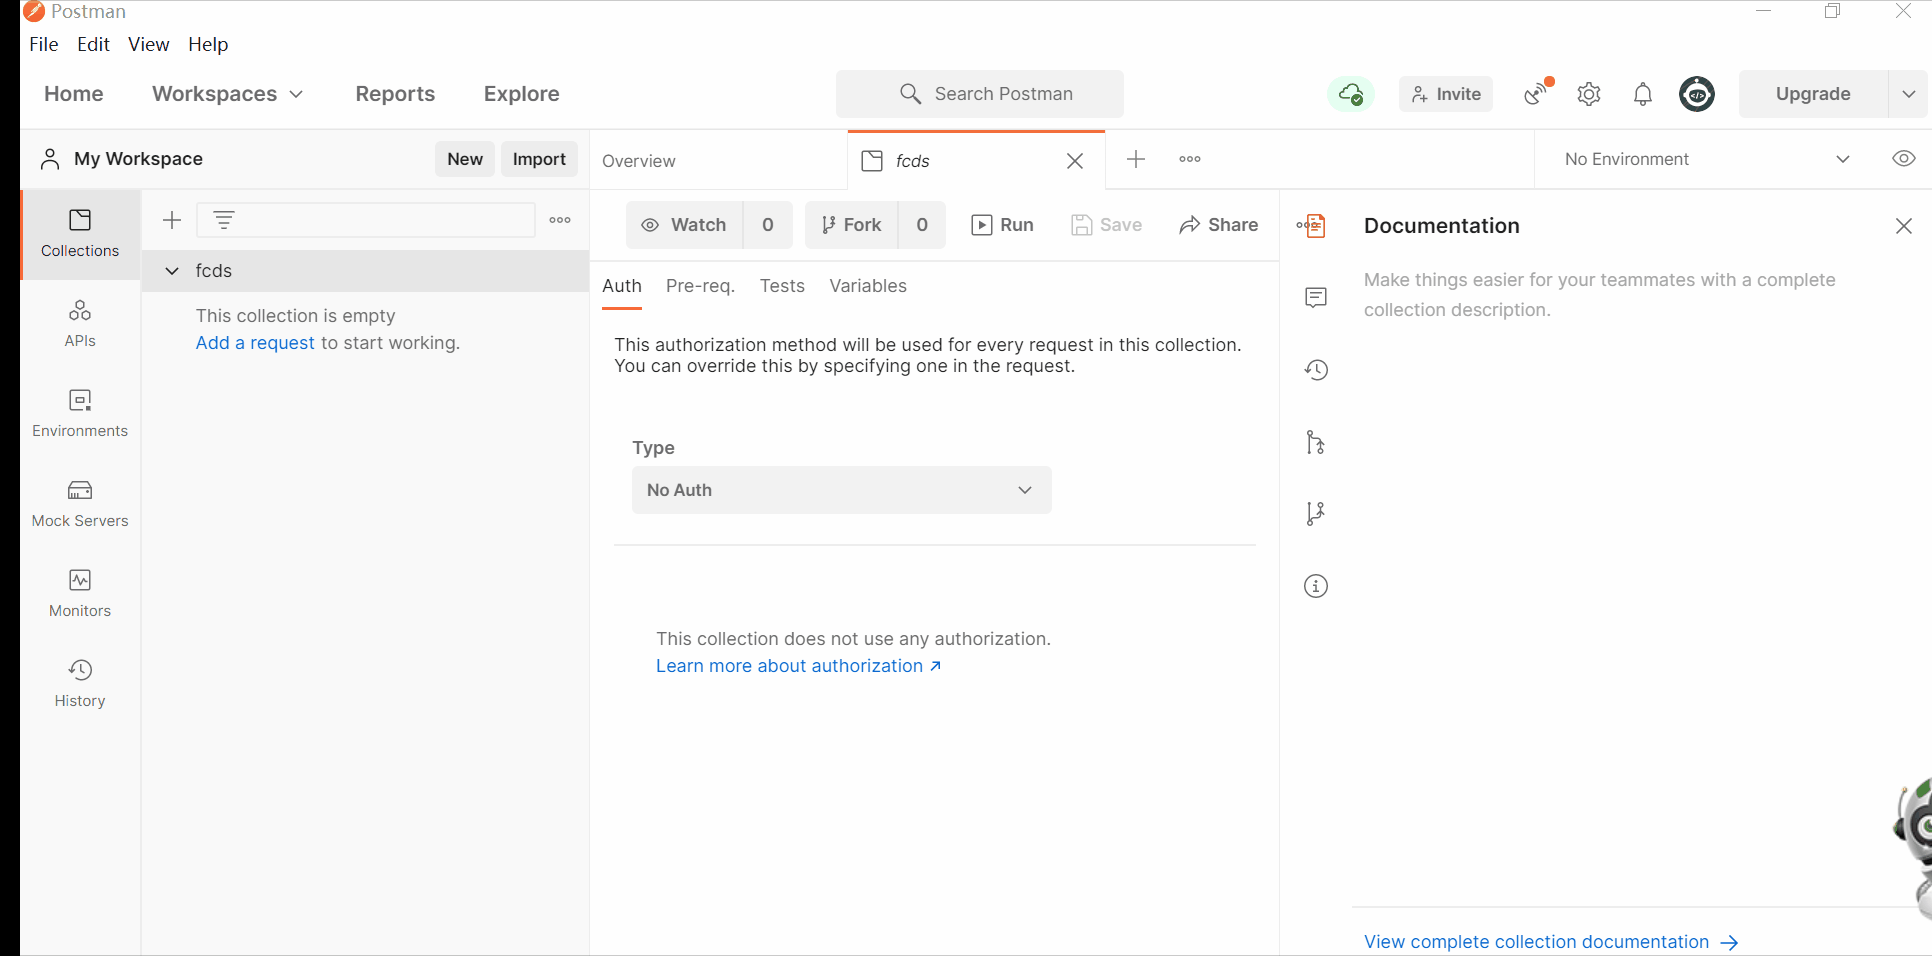Create a new collection with plus icon
Image resolution: width=1932 pixels, height=956 pixels.
[x=172, y=220]
